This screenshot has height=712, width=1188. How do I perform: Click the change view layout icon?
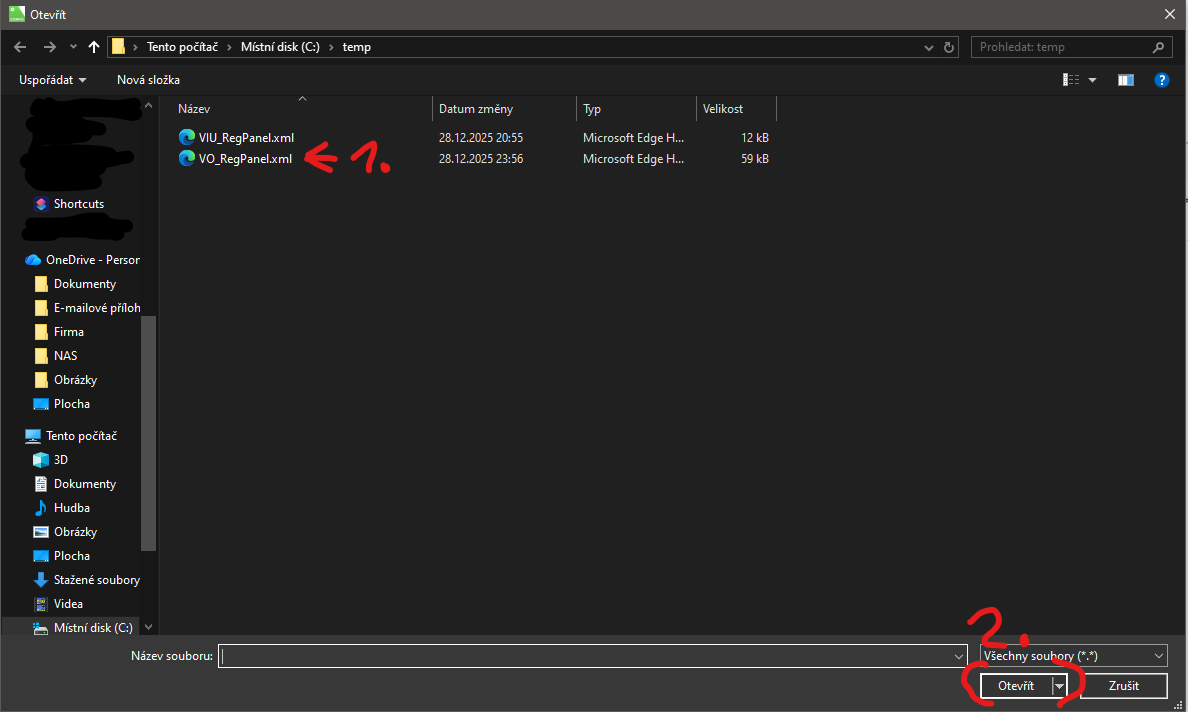[1071, 80]
